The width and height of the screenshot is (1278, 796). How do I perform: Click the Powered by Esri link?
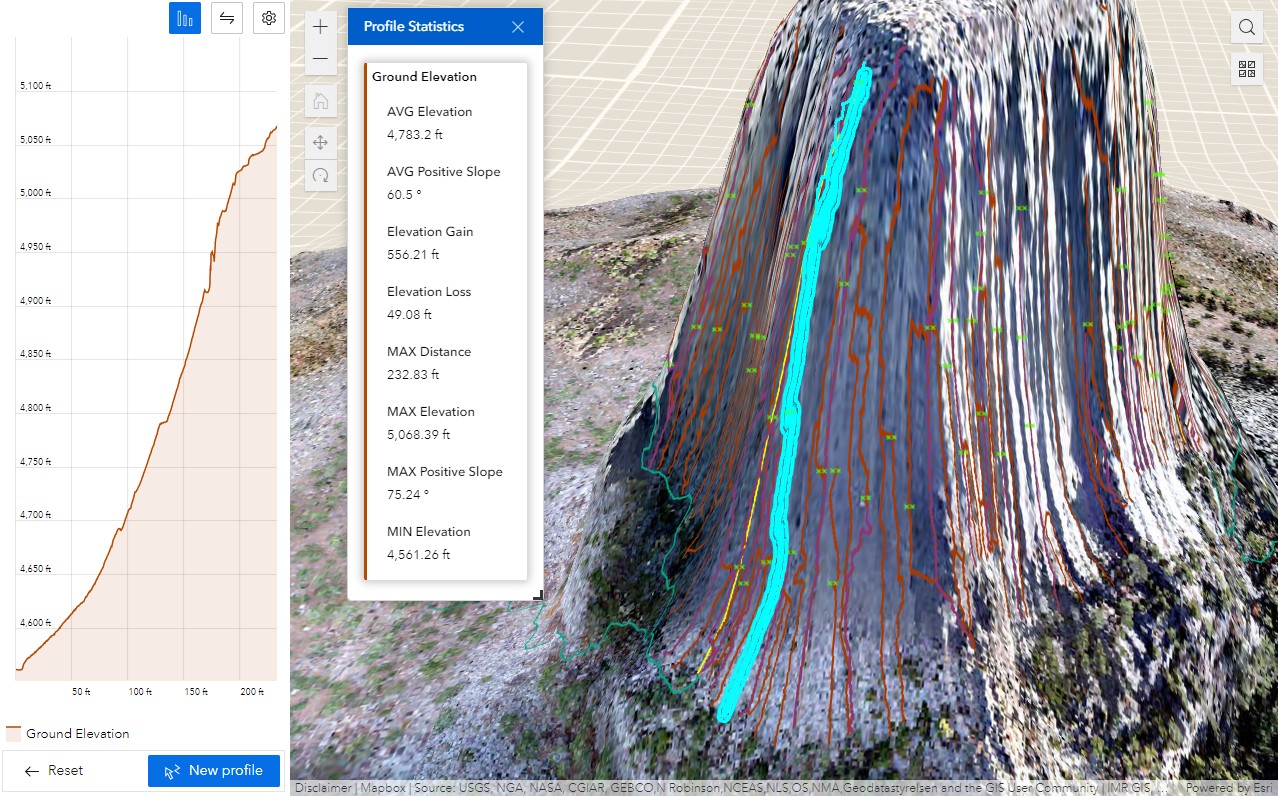point(1232,787)
